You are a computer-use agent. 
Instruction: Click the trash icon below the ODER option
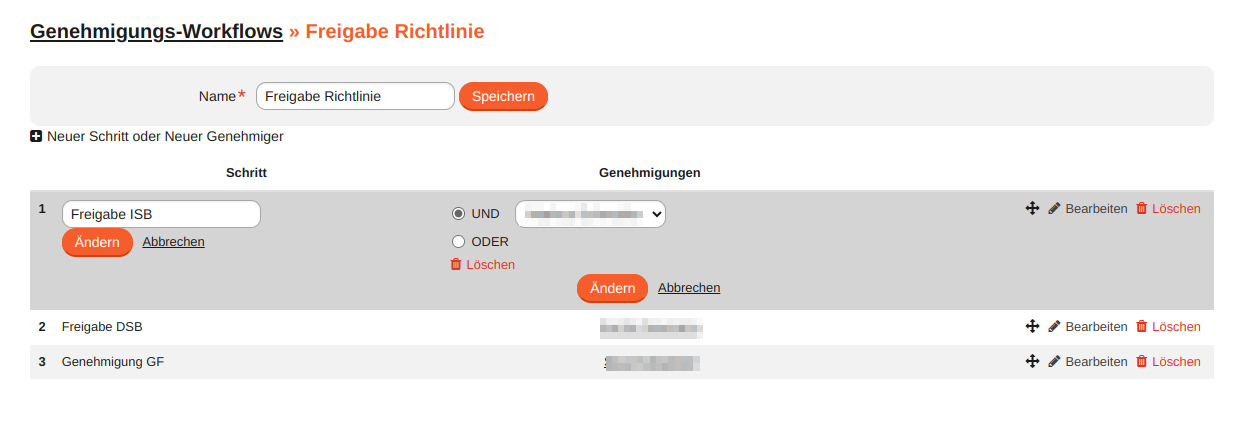coord(456,265)
